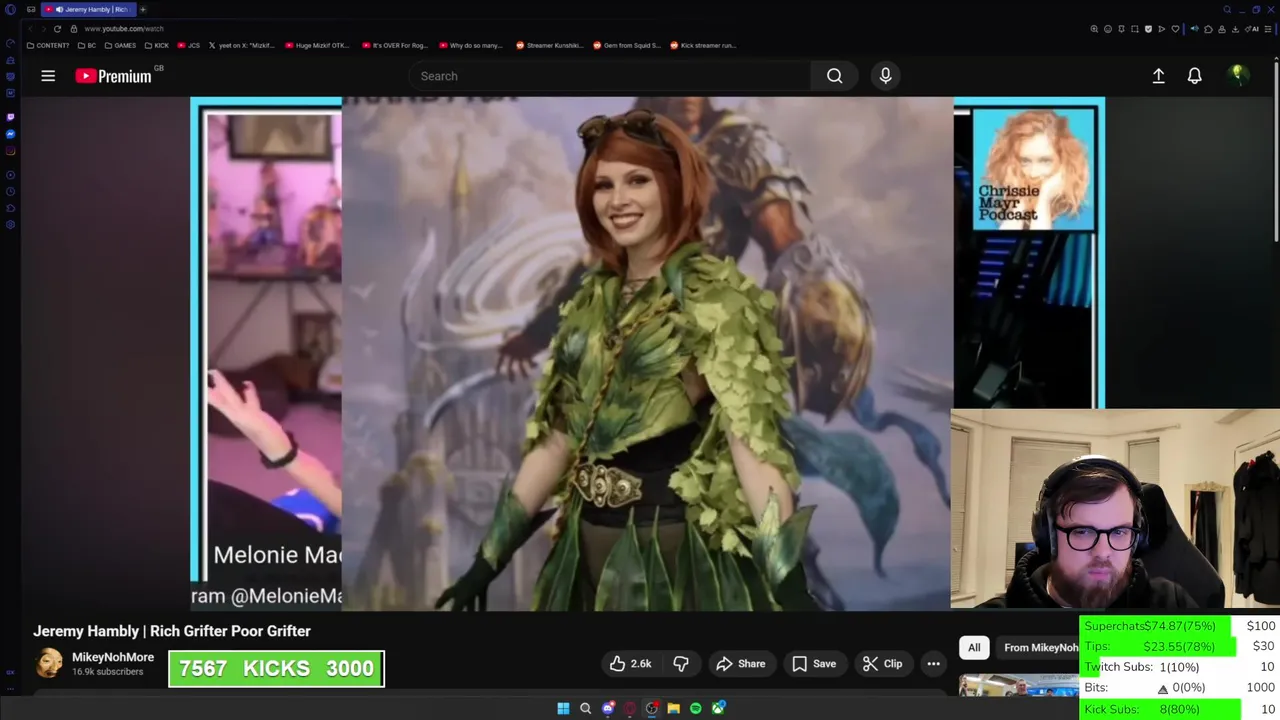Open more actions three-dot menu
The height and width of the screenshot is (720, 1280).
pyautogui.click(x=933, y=664)
